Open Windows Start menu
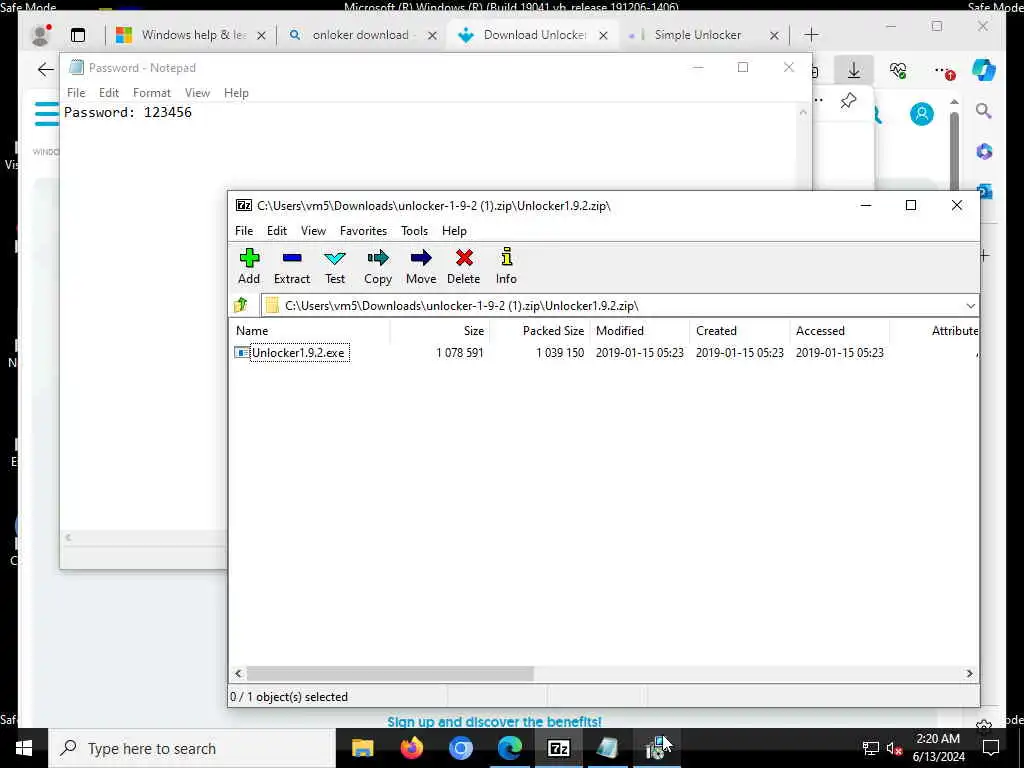1024x768 pixels. 24,748
